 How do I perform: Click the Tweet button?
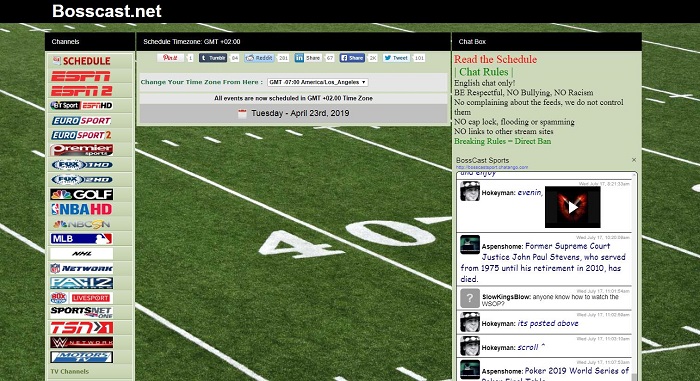pos(396,58)
